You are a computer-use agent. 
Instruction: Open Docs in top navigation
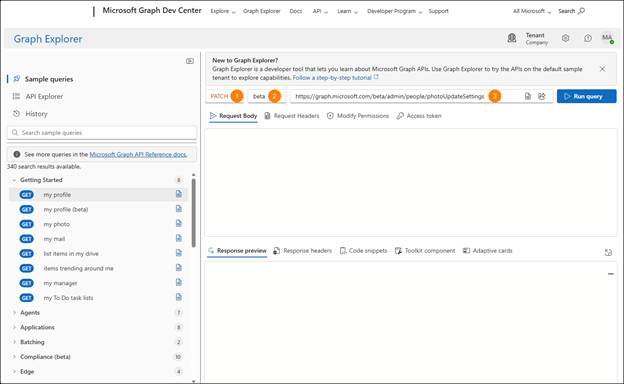(x=296, y=11)
